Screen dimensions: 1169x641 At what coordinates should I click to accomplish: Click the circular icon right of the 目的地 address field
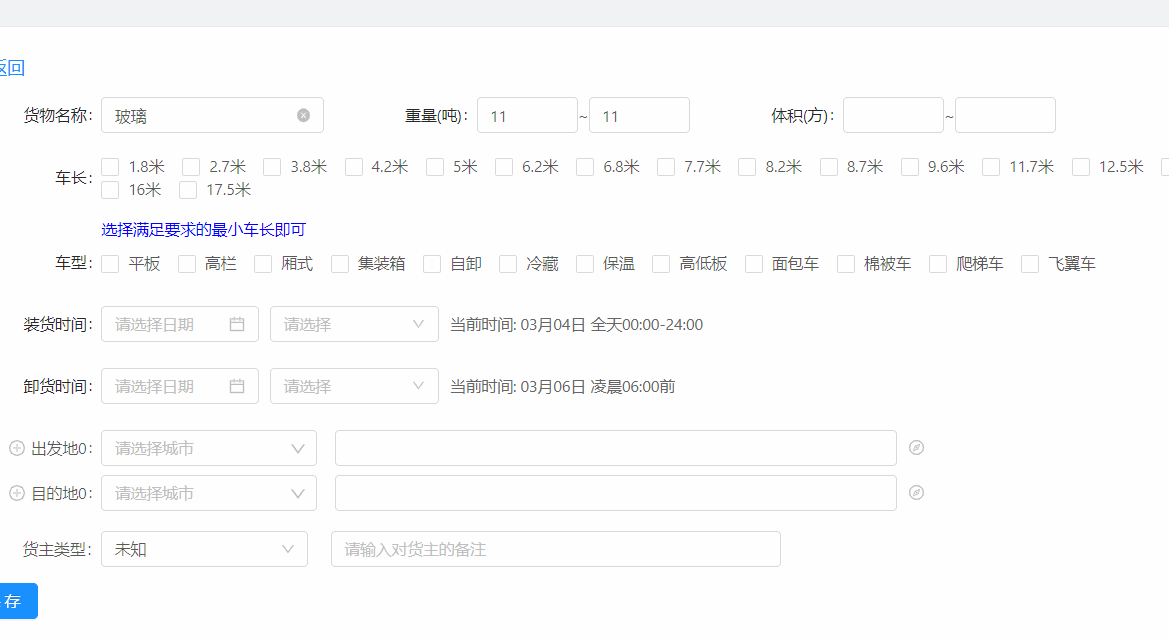916,492
